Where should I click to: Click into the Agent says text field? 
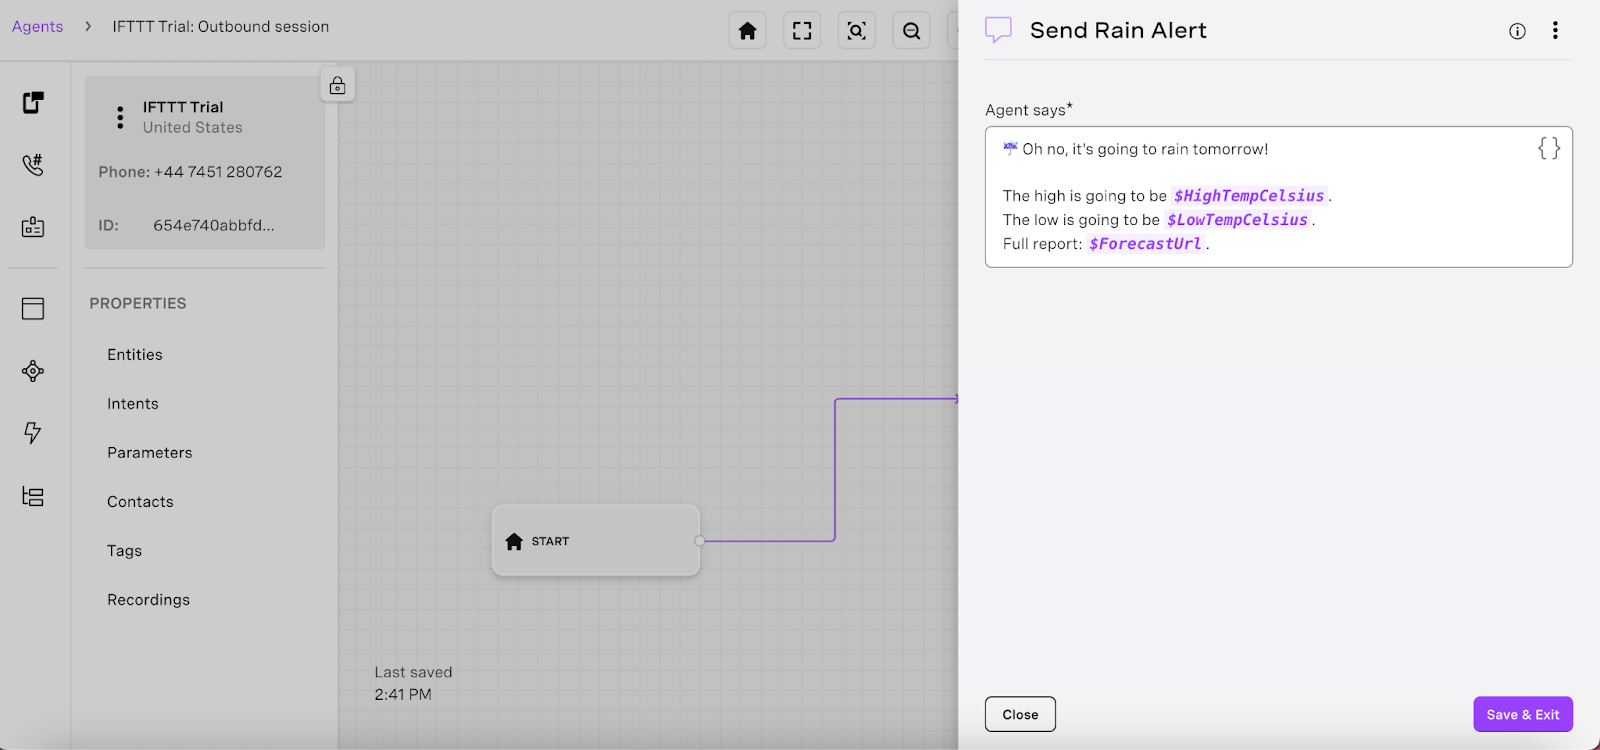click(x=1278, y=197)
